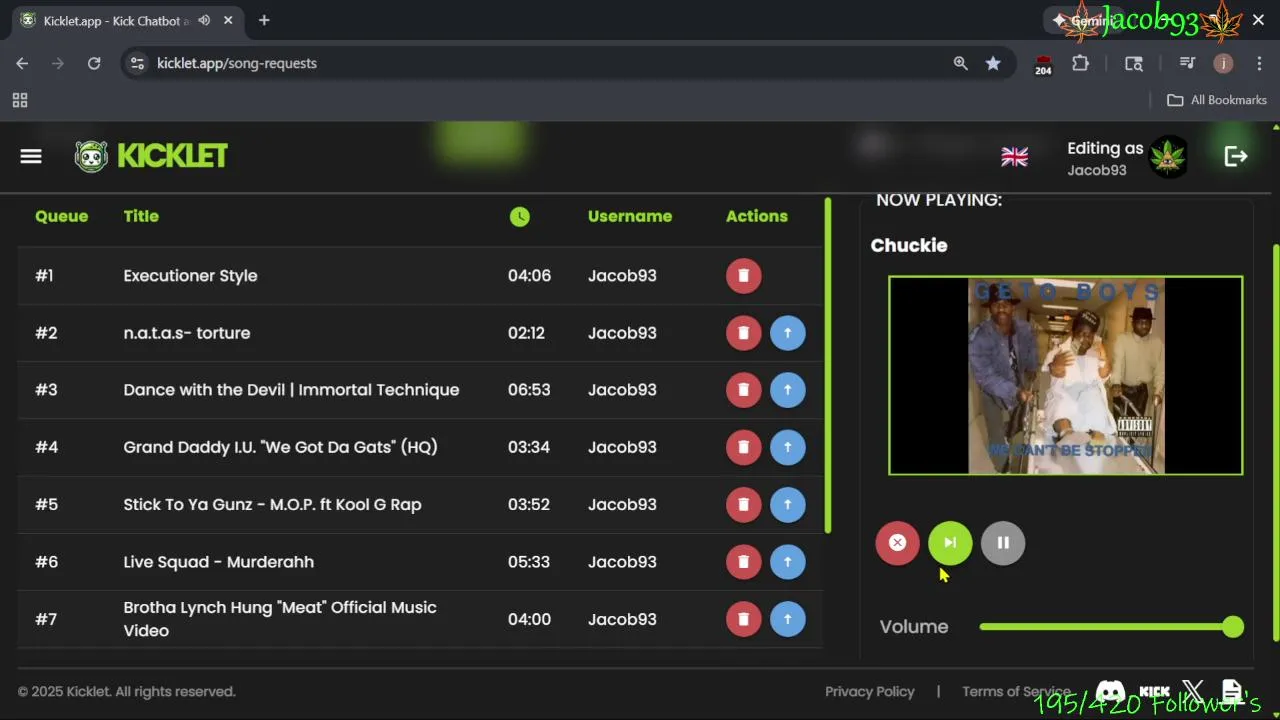Adjust the Volume slider
This screenshot has width=1280, height=720.
1112,627
